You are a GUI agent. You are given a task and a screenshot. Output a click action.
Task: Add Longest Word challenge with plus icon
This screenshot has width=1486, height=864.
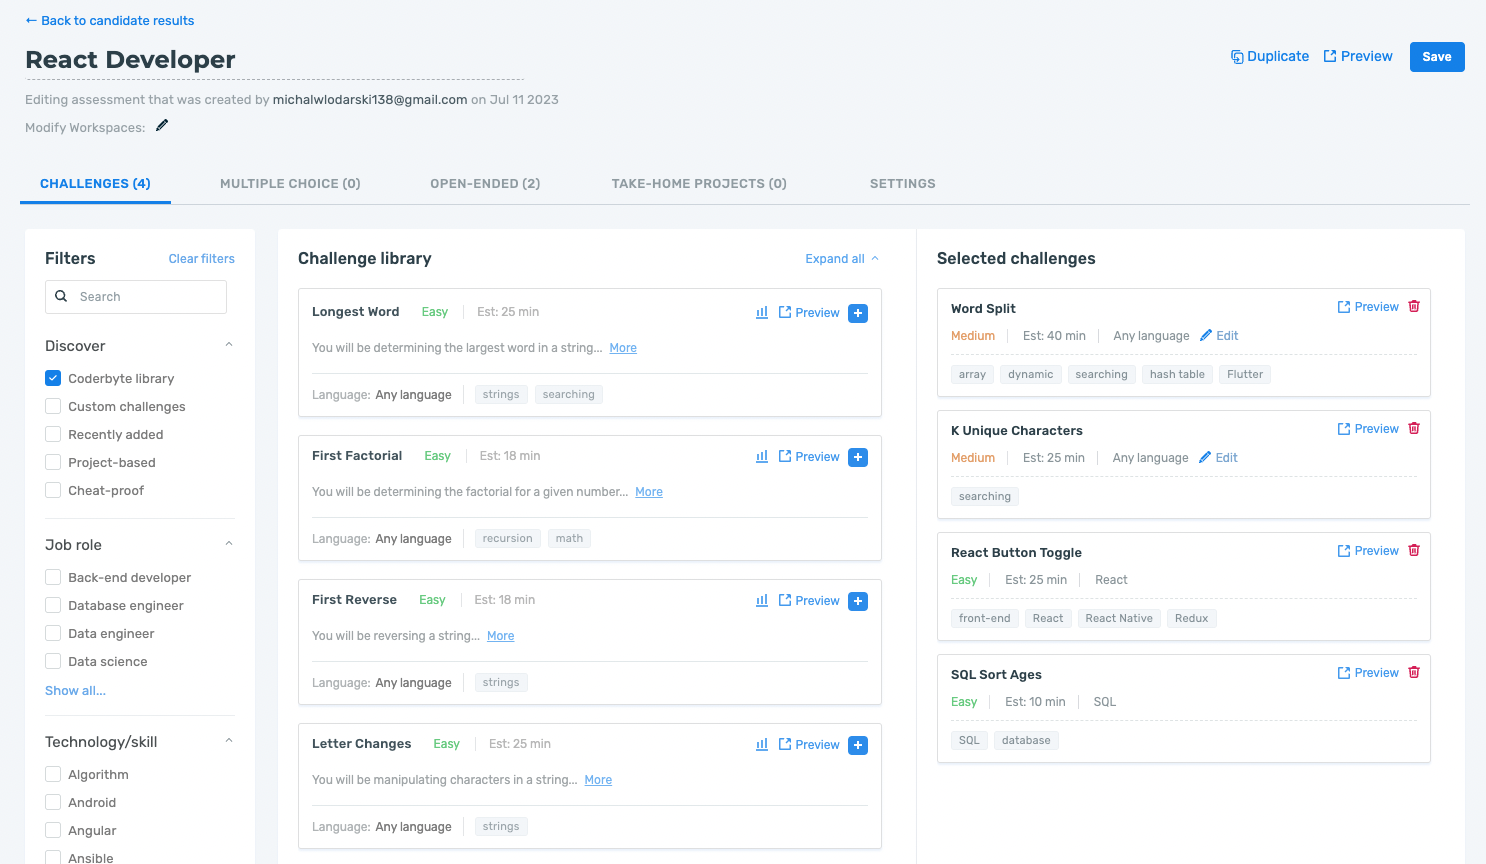tap(858, 313)
